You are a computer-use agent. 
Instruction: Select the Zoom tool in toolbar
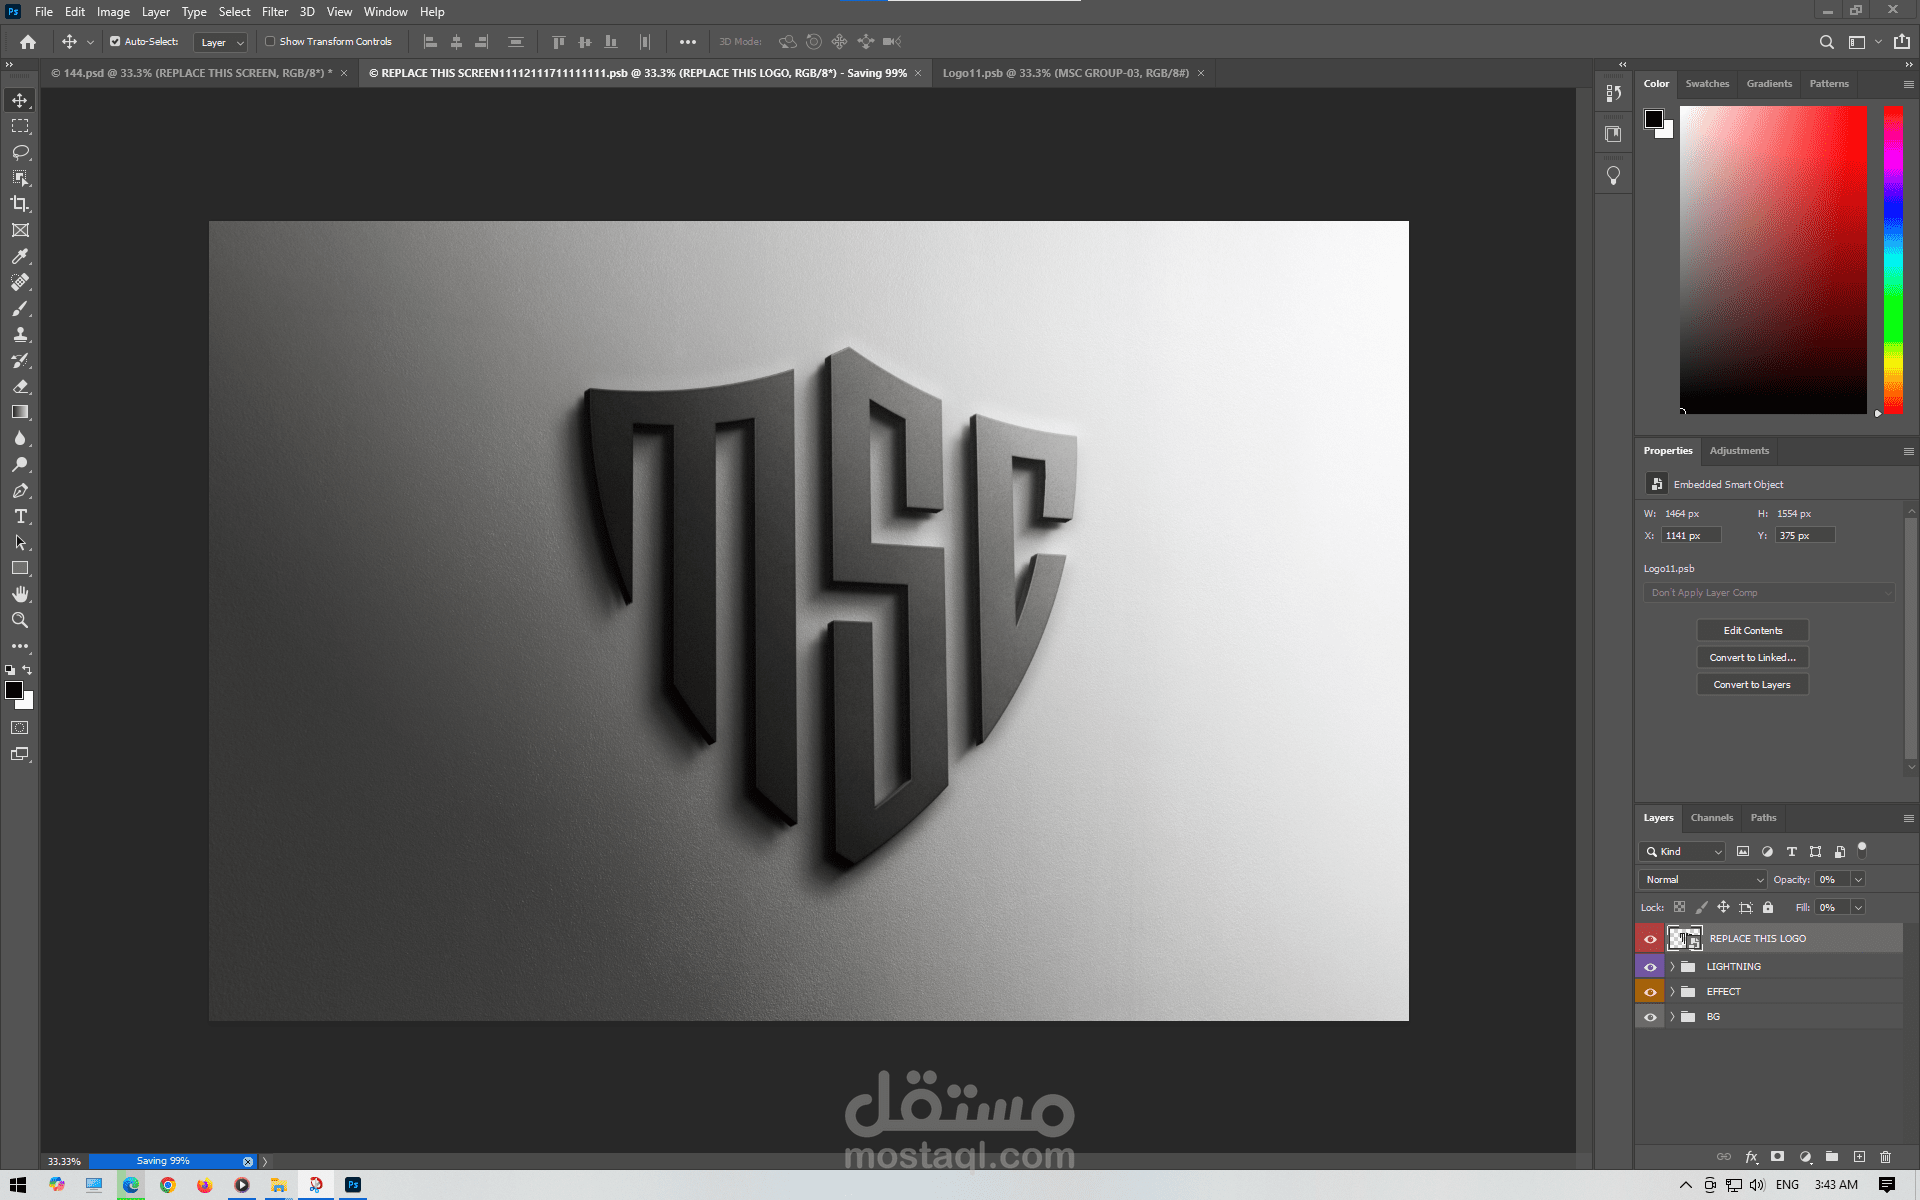[20, 620]
